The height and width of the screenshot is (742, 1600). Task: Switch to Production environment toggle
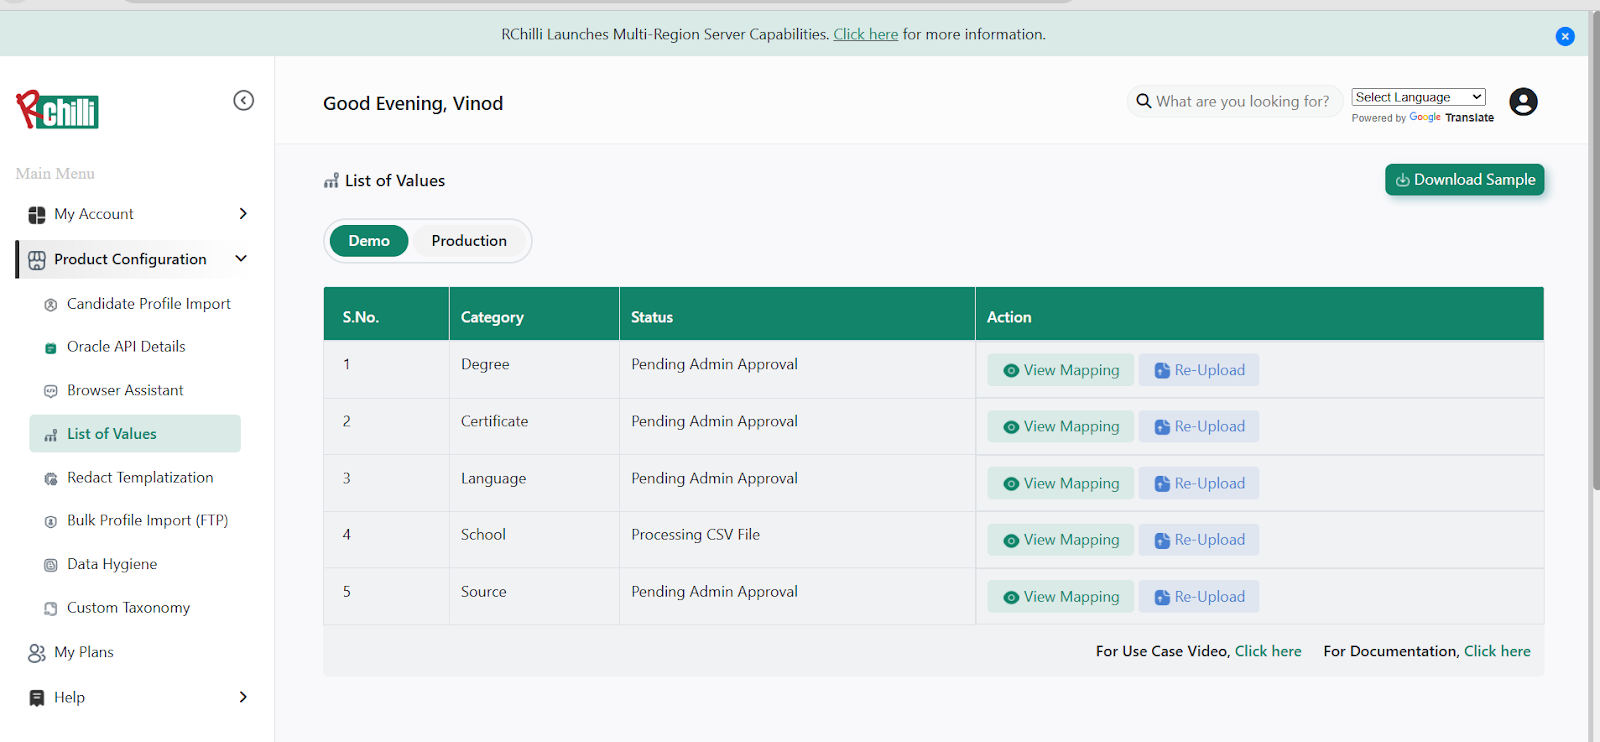[x=469, y=241]
